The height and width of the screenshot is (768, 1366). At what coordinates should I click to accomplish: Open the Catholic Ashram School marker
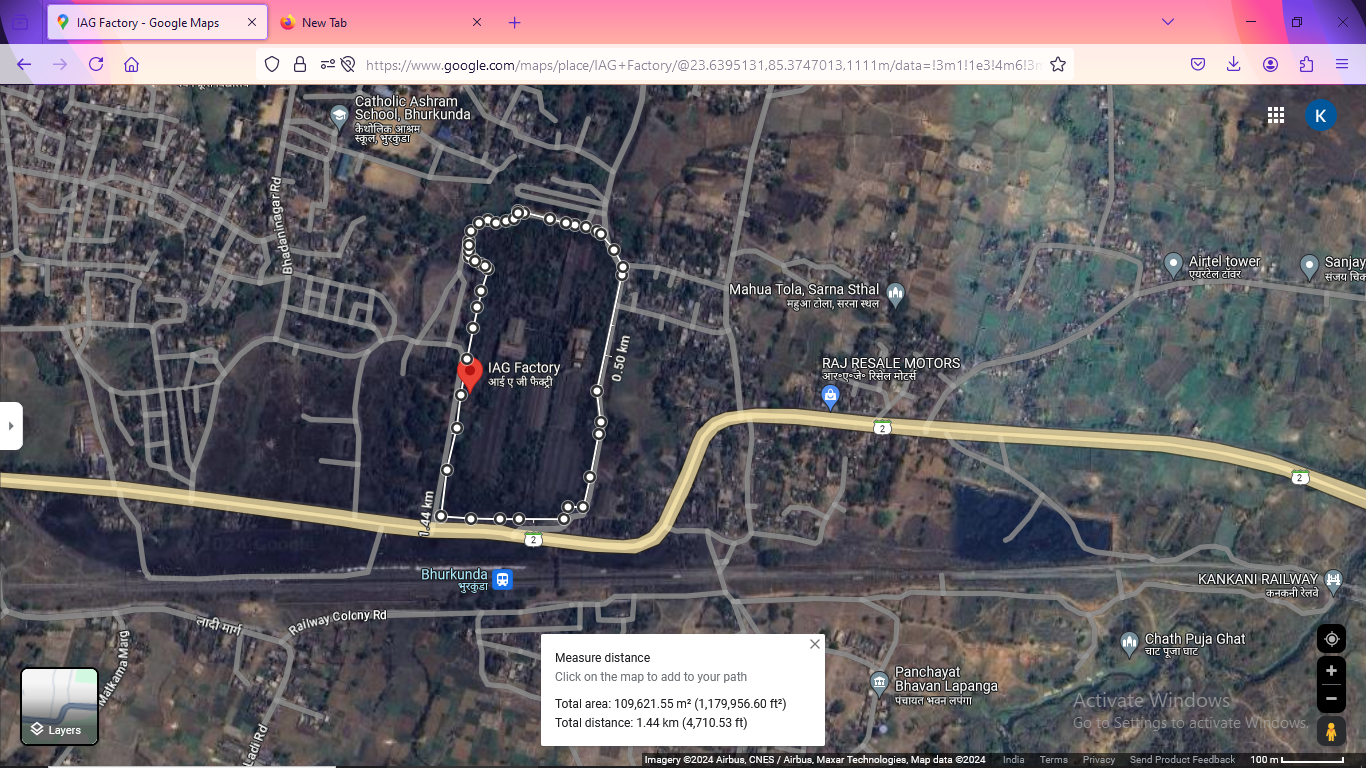tap(340, 117)
